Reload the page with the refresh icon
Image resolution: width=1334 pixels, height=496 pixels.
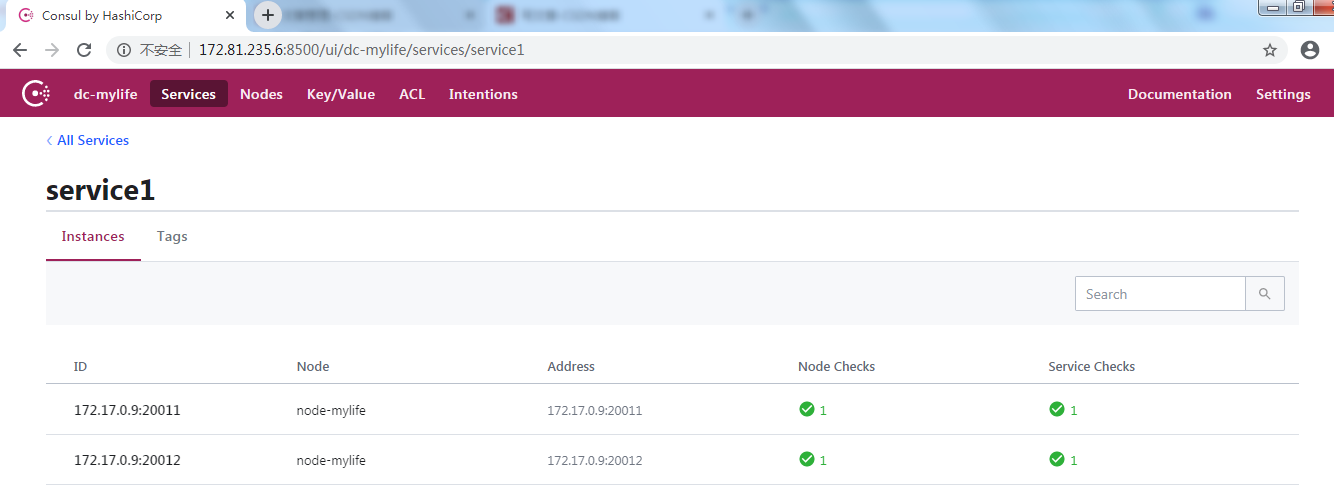click(85, 50)
